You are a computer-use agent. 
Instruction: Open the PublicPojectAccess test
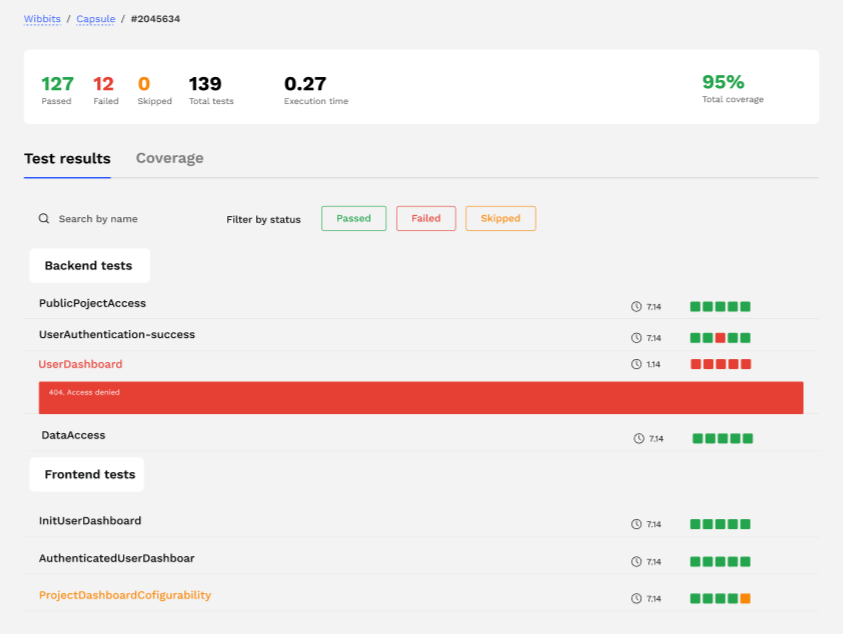[92, 303]
